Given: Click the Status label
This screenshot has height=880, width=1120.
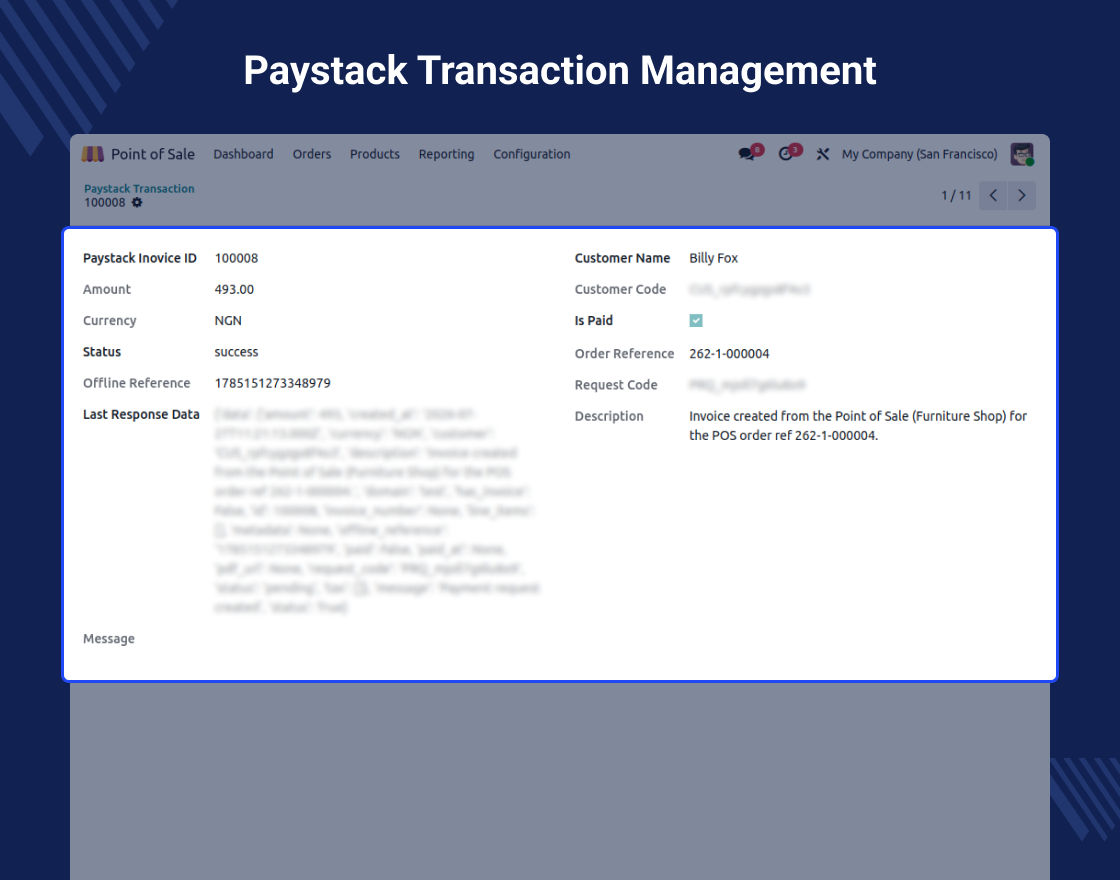Looking at the screenshot, I should point(102,352).
